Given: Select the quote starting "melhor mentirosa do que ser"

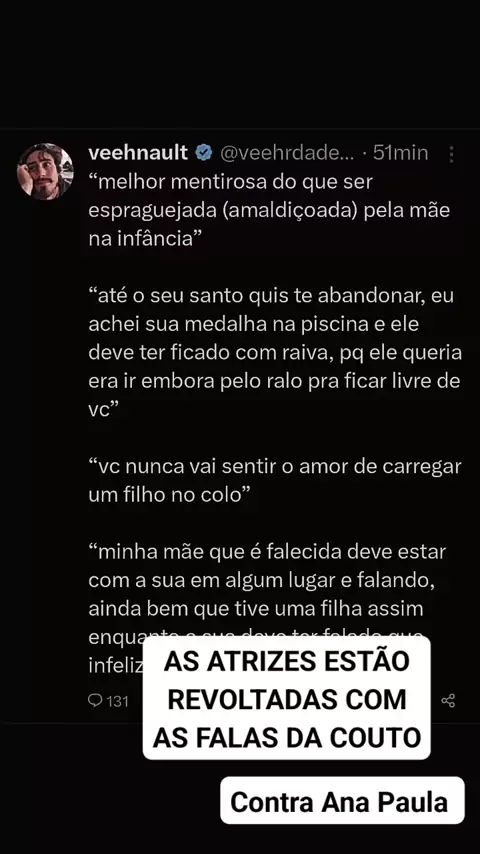Looking at the screenshot, I should 270,210.
